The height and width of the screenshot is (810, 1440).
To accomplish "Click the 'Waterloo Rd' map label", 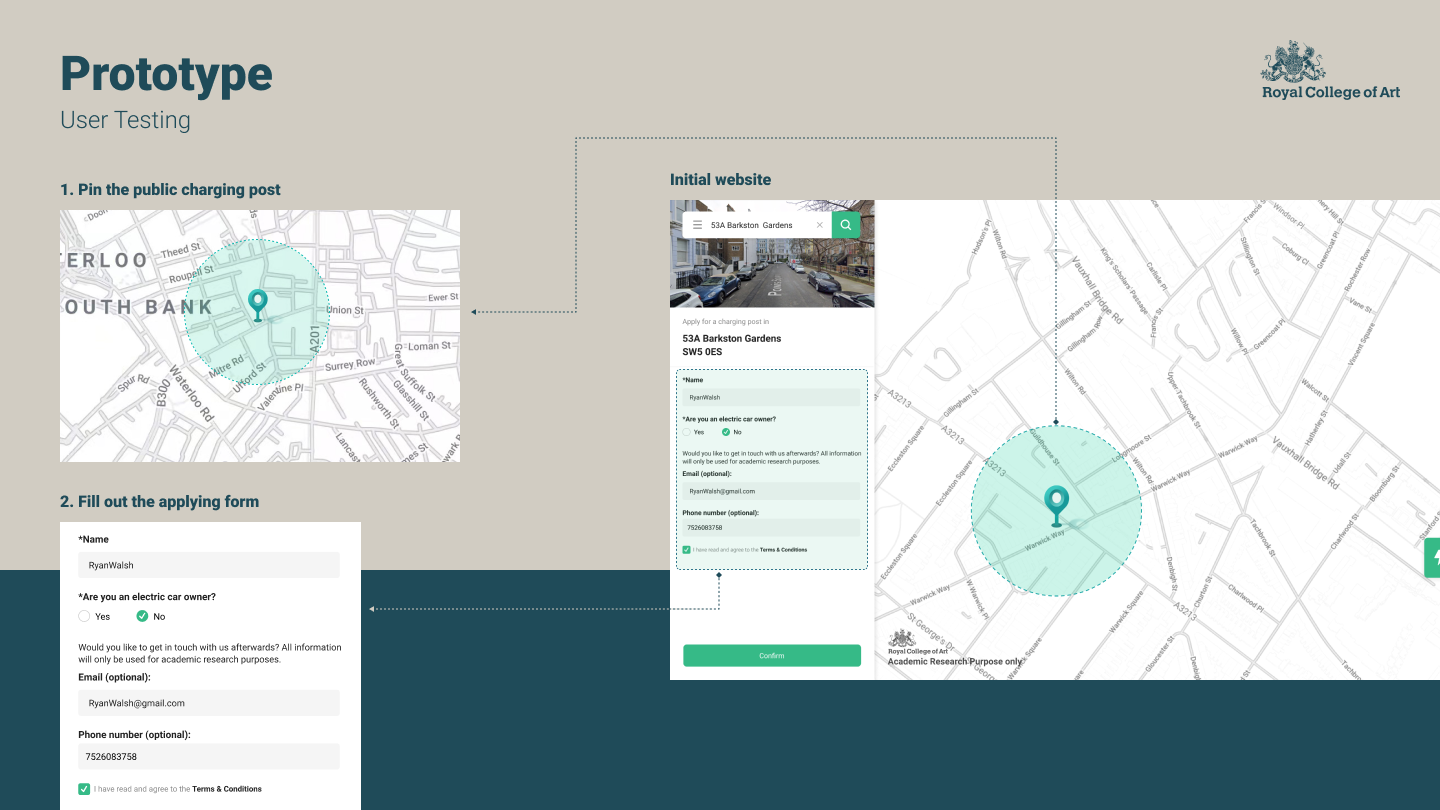I will point(191,393).
